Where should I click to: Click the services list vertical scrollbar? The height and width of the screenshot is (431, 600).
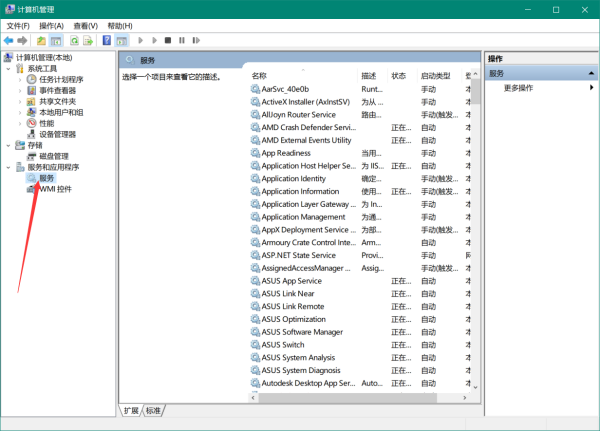476,230
